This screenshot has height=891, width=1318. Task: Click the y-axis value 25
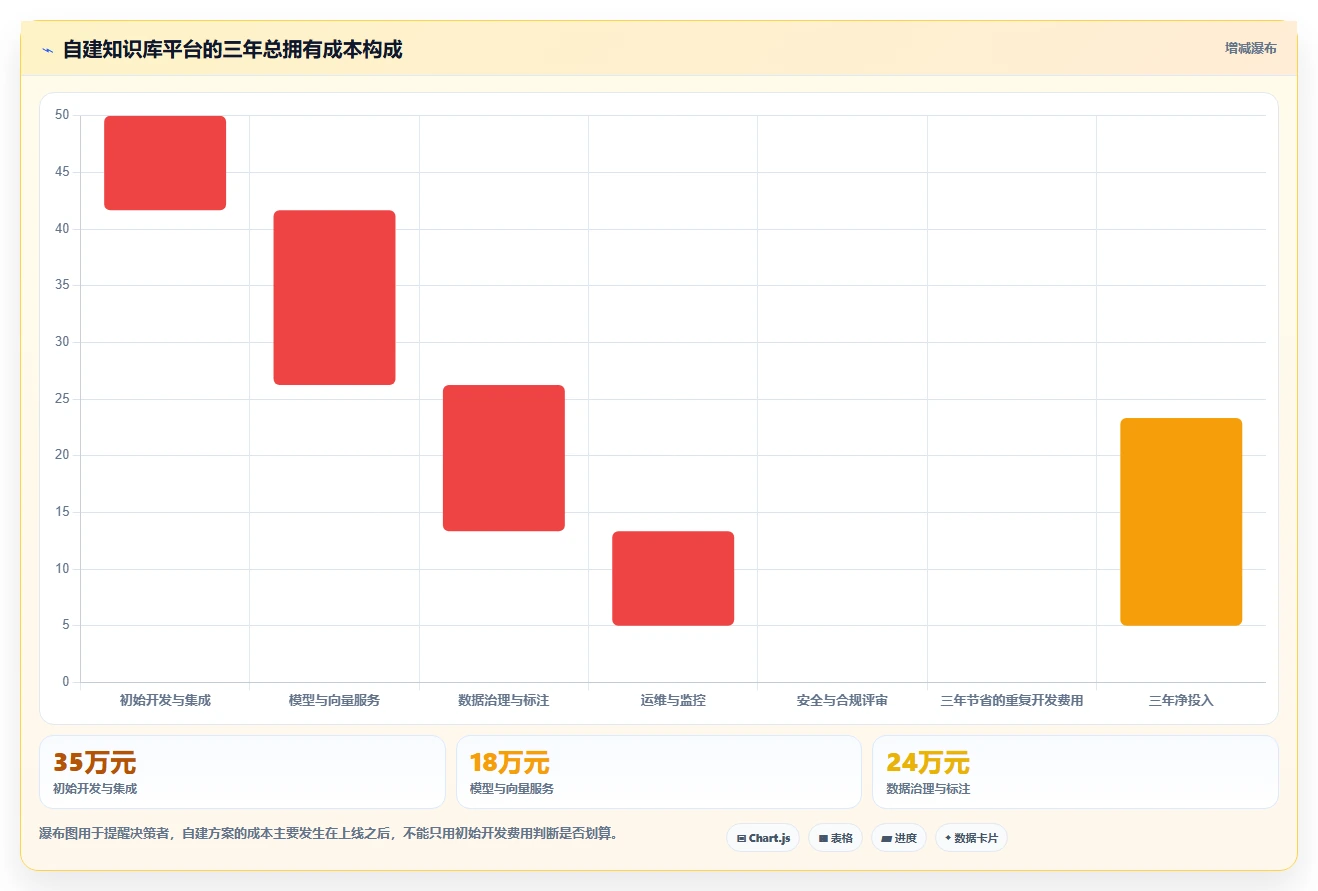pyautogui.click(x=62, y=399)
